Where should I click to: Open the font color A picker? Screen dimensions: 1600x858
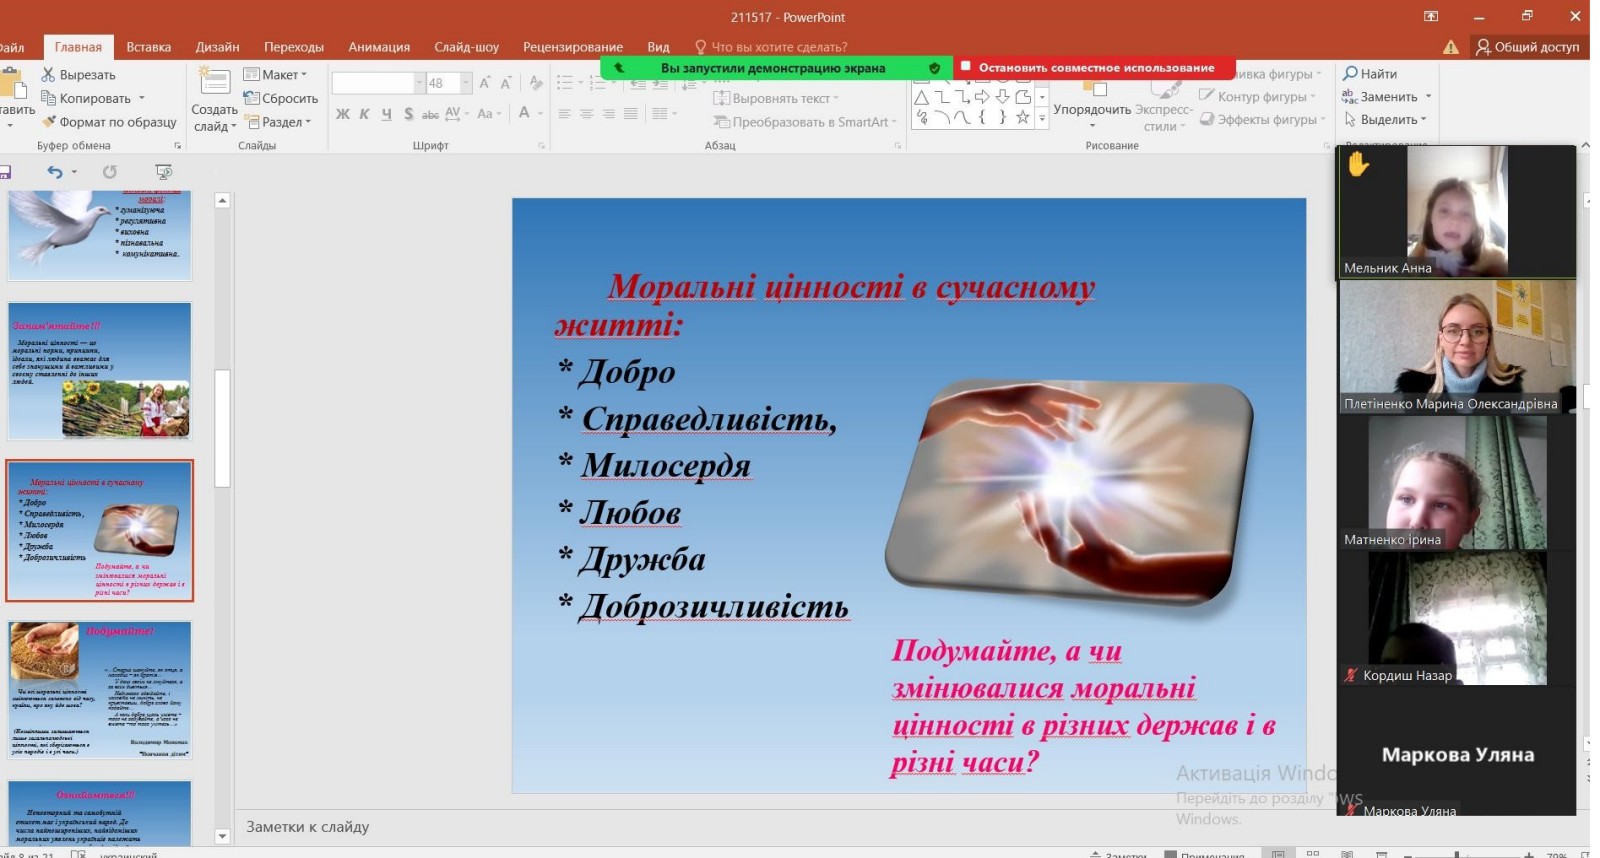point(524,114)
